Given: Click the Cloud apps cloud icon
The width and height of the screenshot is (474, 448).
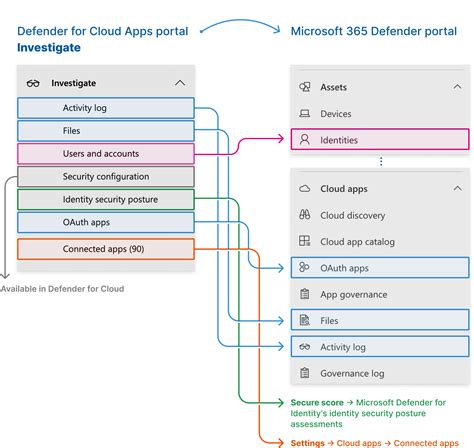Looking at the screenshot, I should [x=304, y=189].
